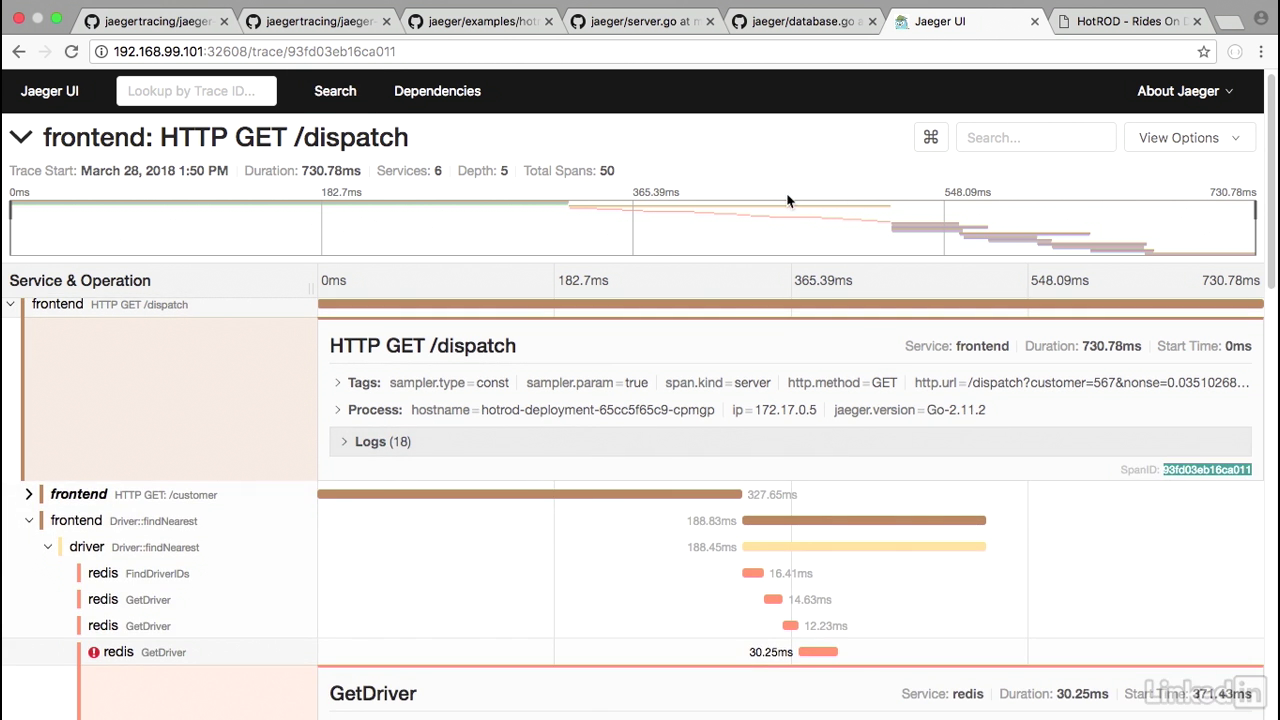Click the GetDriver detail heading

tap(373, 693)
